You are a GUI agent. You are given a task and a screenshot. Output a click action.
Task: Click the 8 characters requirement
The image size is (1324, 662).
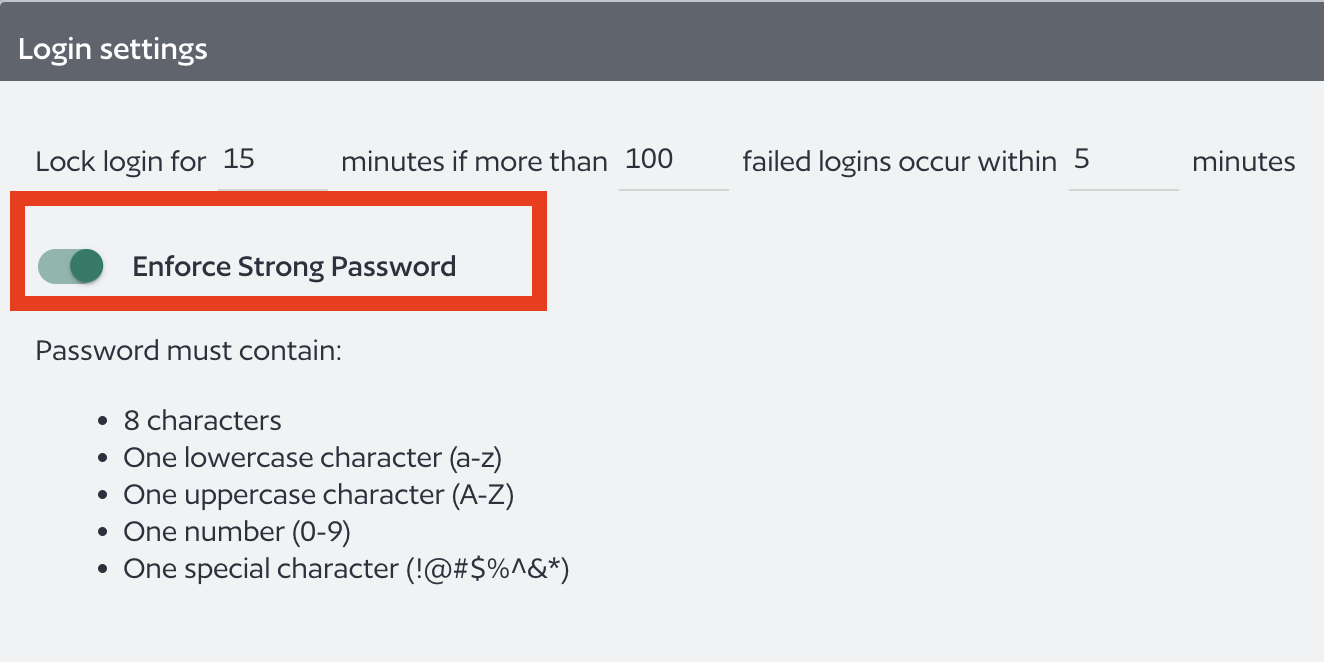[x=202, y=420]
